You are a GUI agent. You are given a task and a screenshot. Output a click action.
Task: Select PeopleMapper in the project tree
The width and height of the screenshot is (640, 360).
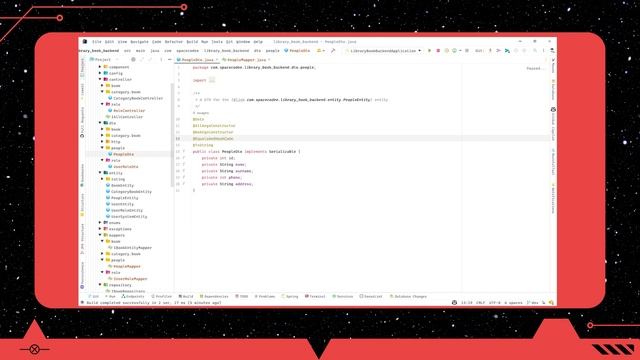[x=127, y=266]
